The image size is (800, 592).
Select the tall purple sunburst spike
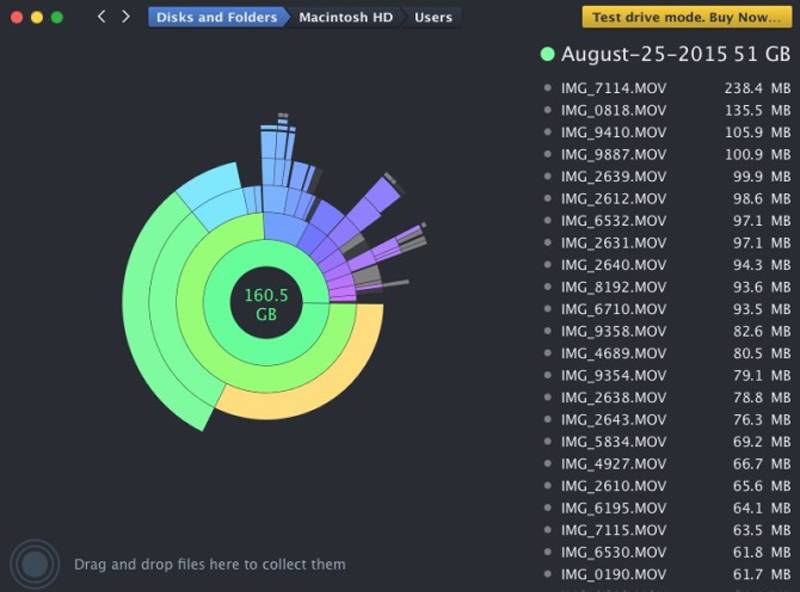click(380, 196)
